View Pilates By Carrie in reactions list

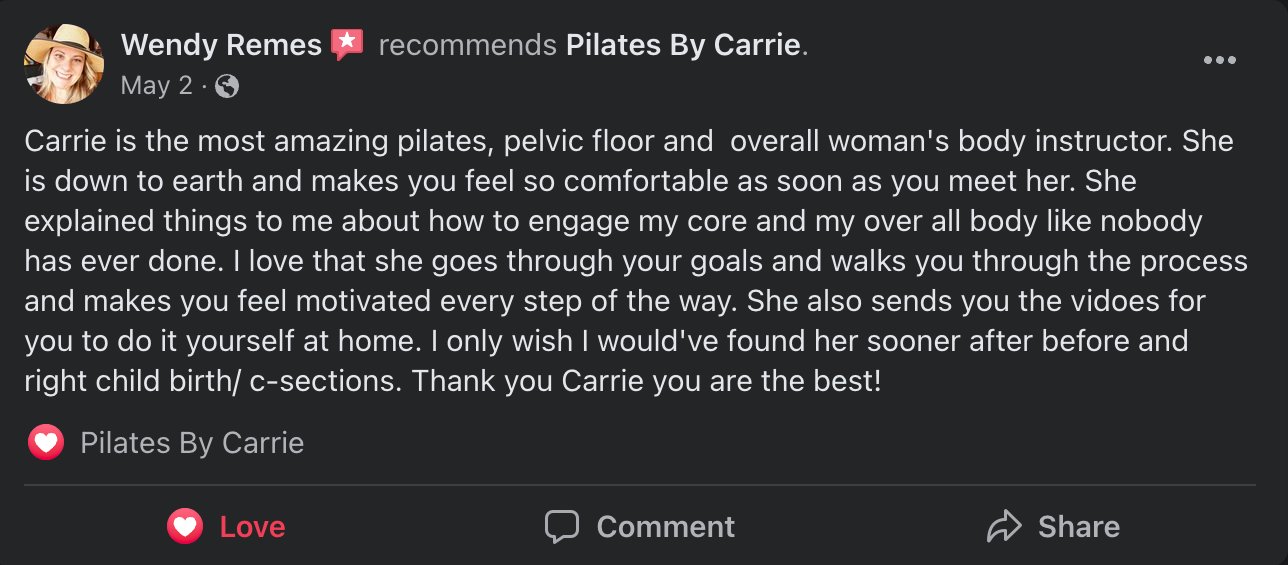[x=192, y=443]
